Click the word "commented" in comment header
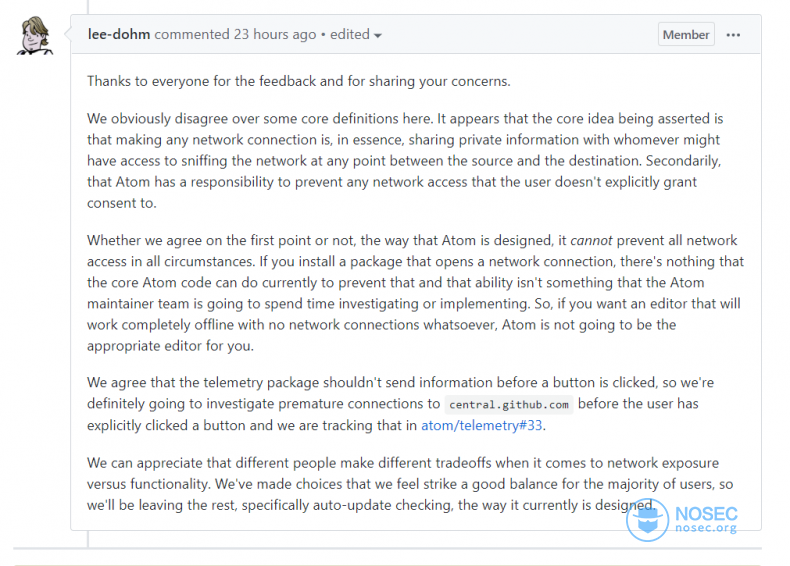 pos(192,34)
